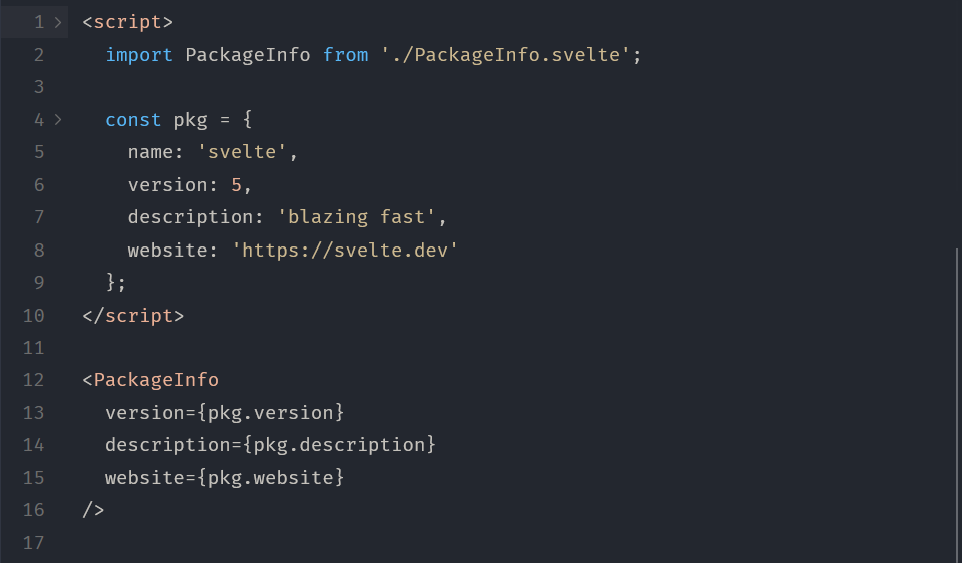This screenshot has width=962, height=563.
Task: Follow the './PackageInfo.svelte' import path
Action: (x=510, y=55)
